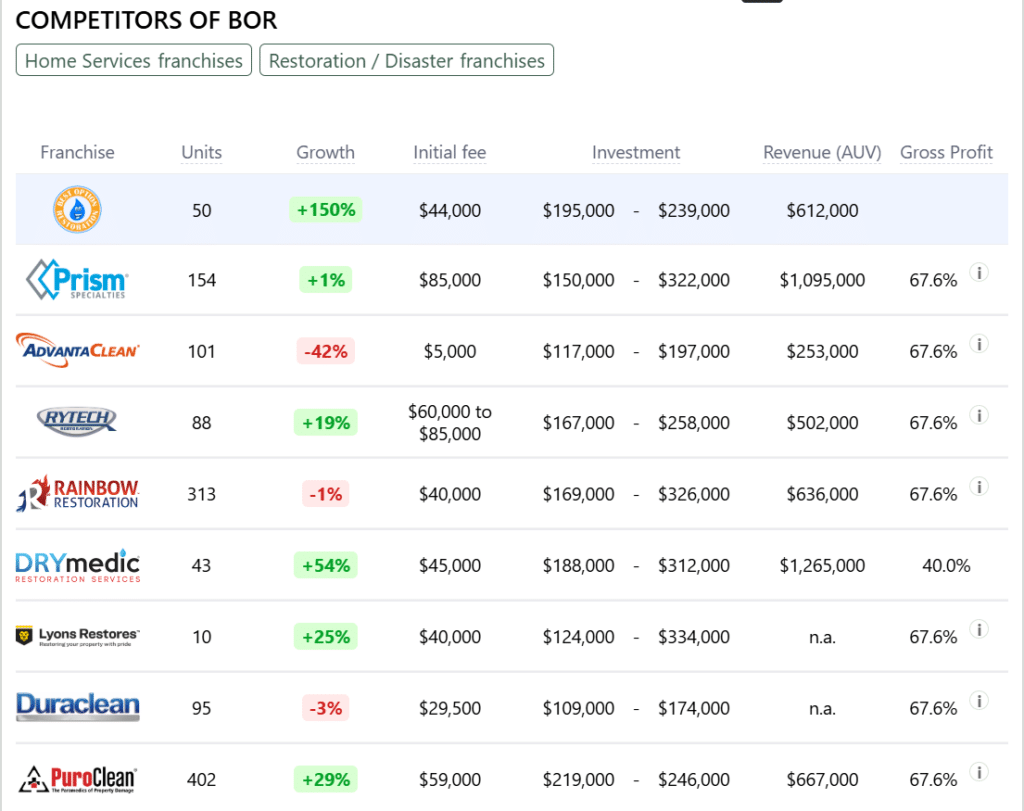
Task: Open the Rytech franchise logo
Action: point(77,422)
